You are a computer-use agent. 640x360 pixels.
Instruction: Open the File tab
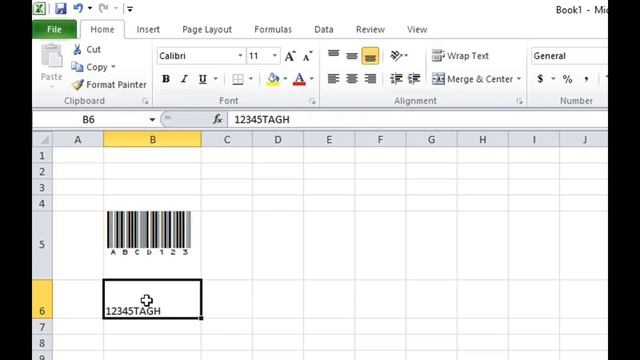pos(54,29)
